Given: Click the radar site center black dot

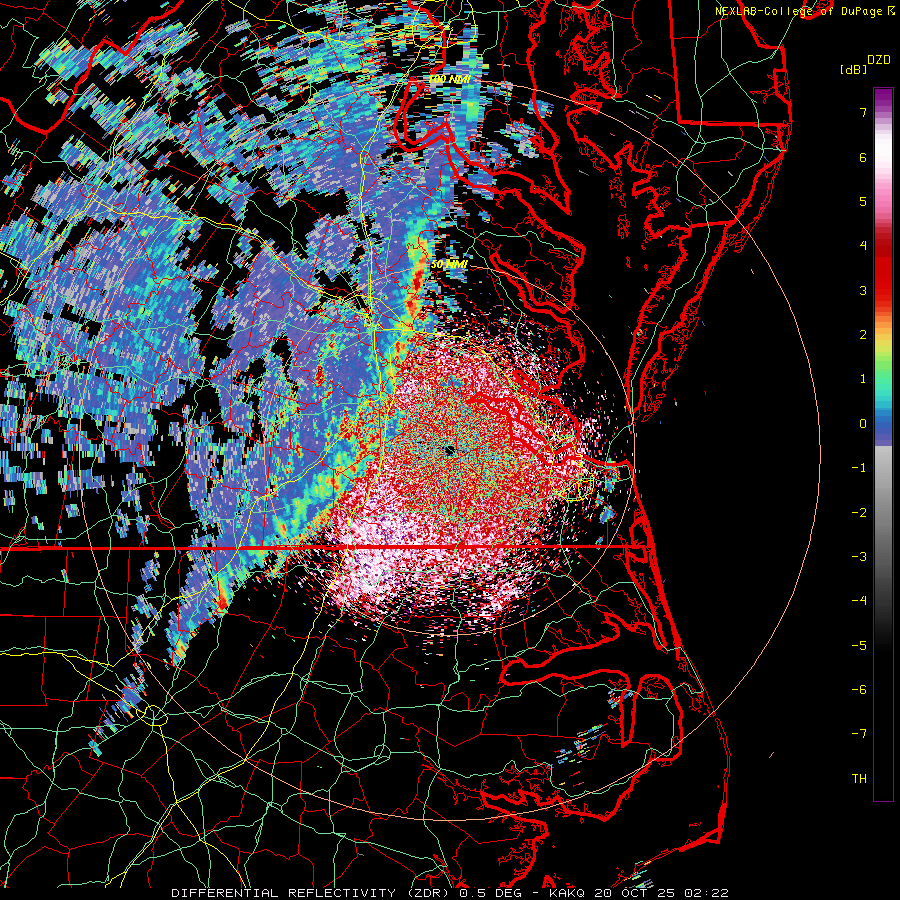Looking at the screenshot, I should (449, 451).
